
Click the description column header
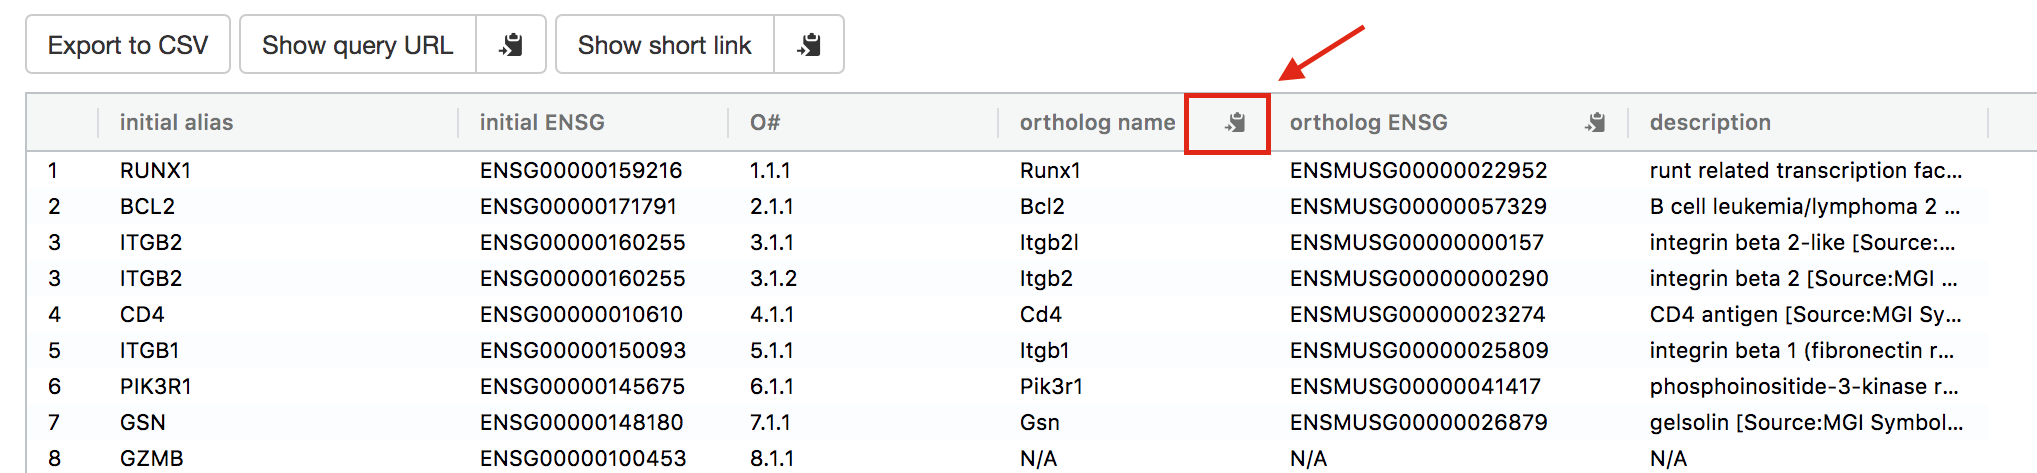[1710, 123]
